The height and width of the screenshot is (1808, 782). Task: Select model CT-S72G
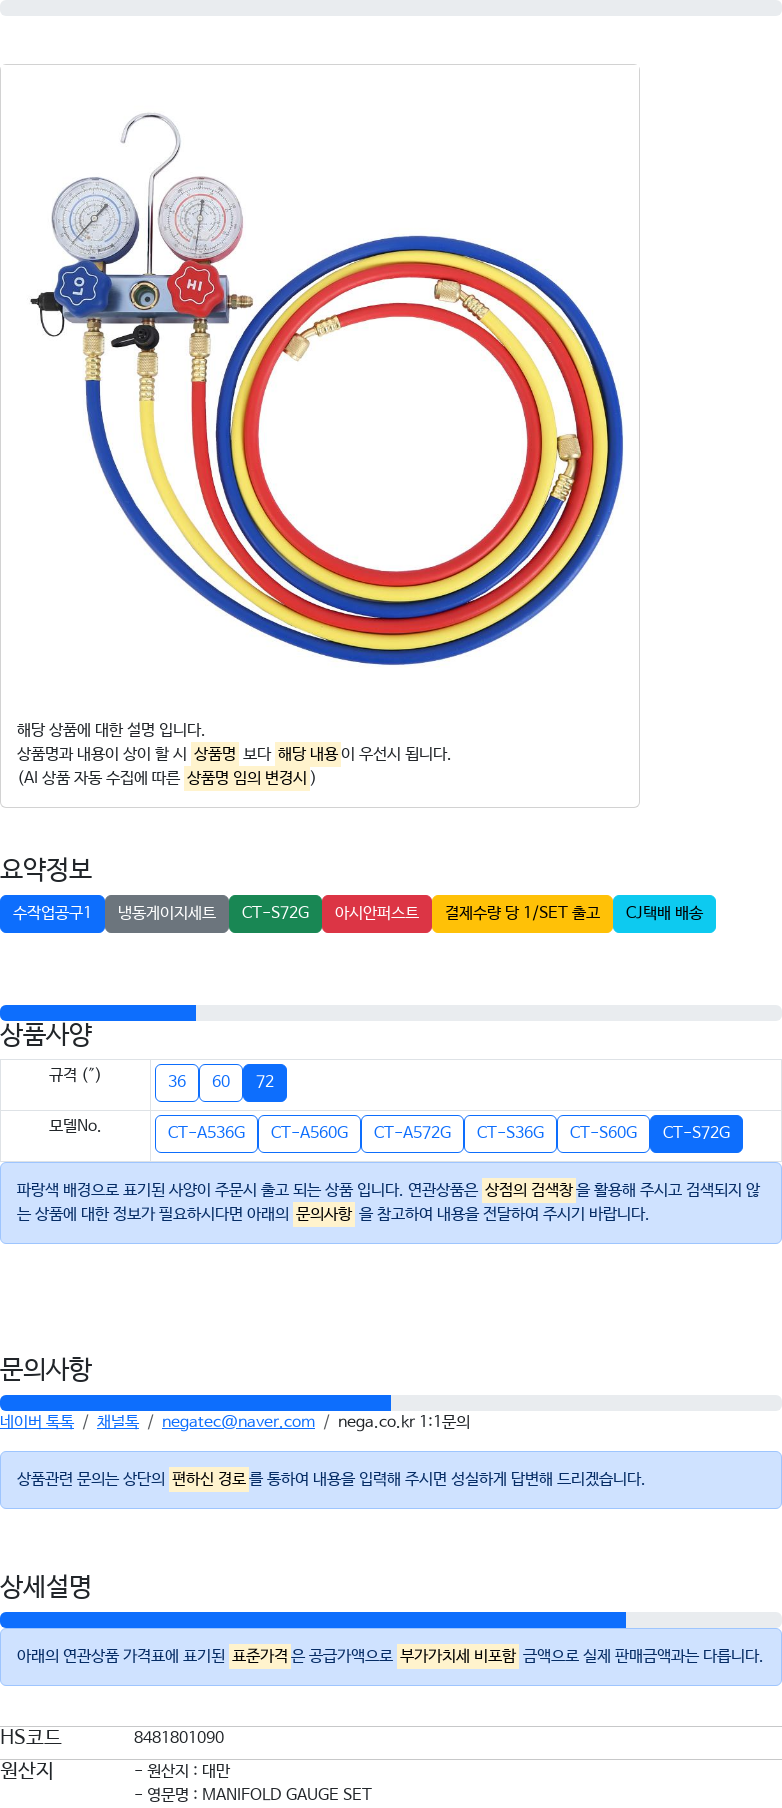pyautogui.click(x=696, y=1134)
